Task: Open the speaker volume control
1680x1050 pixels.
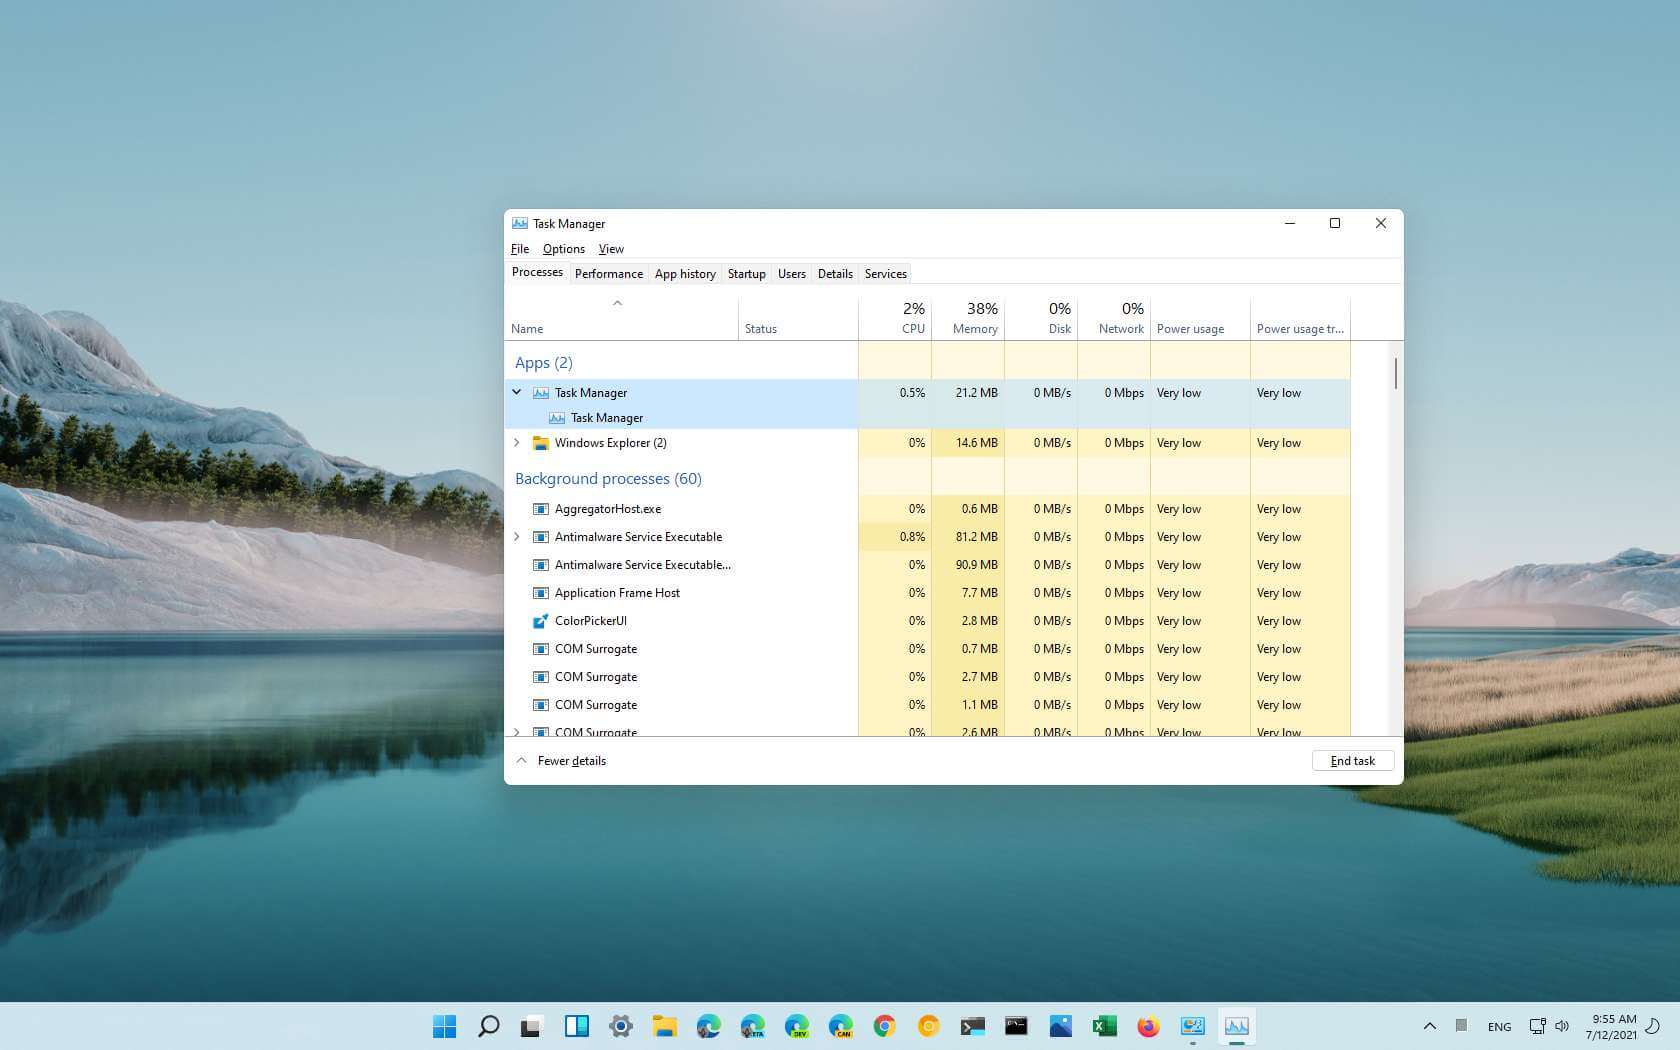Action: click(1563, 1026)
